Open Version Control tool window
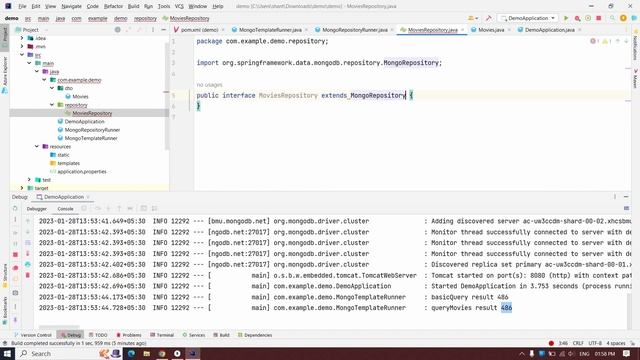Viewport: 640px width, 360px height. [33, 335]
